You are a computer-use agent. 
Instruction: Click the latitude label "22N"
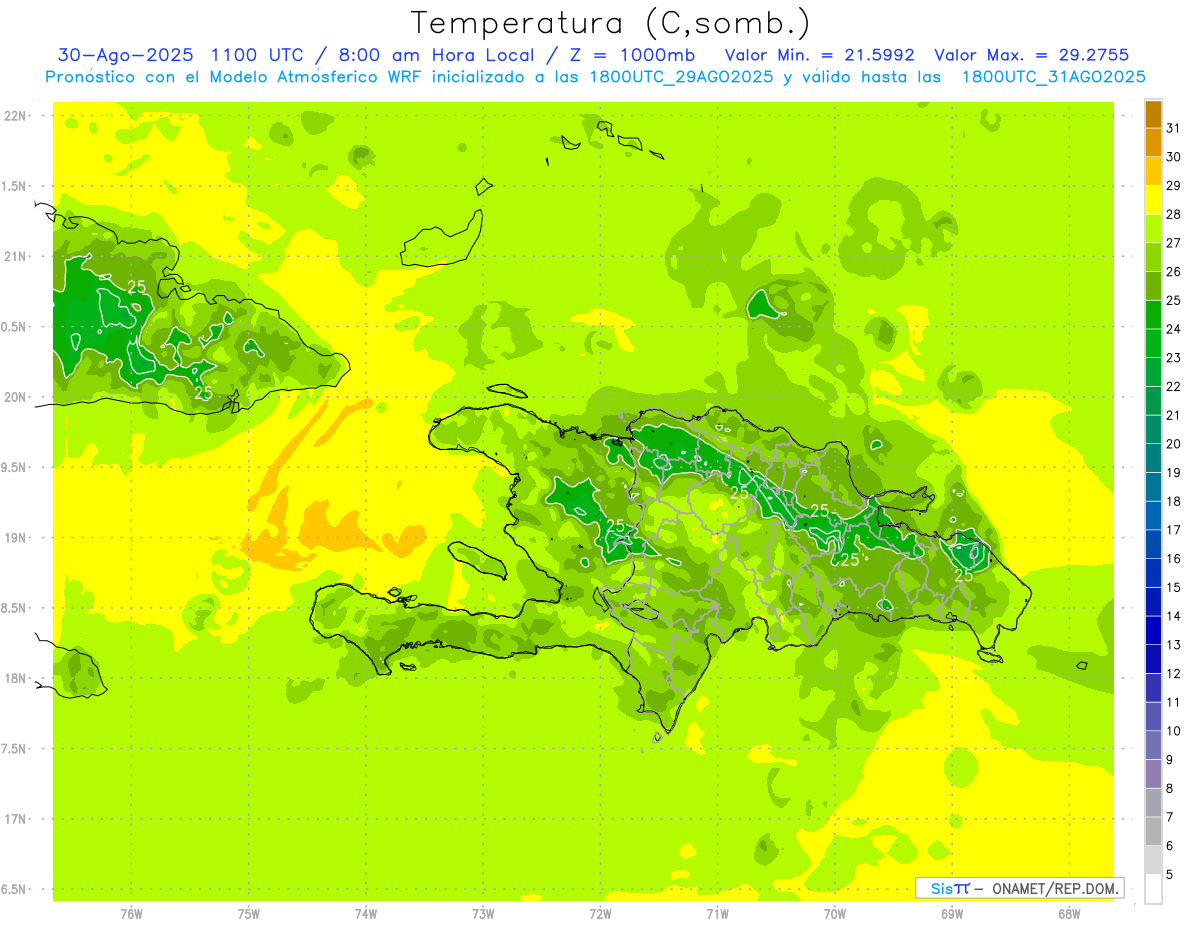pos(14,116)
